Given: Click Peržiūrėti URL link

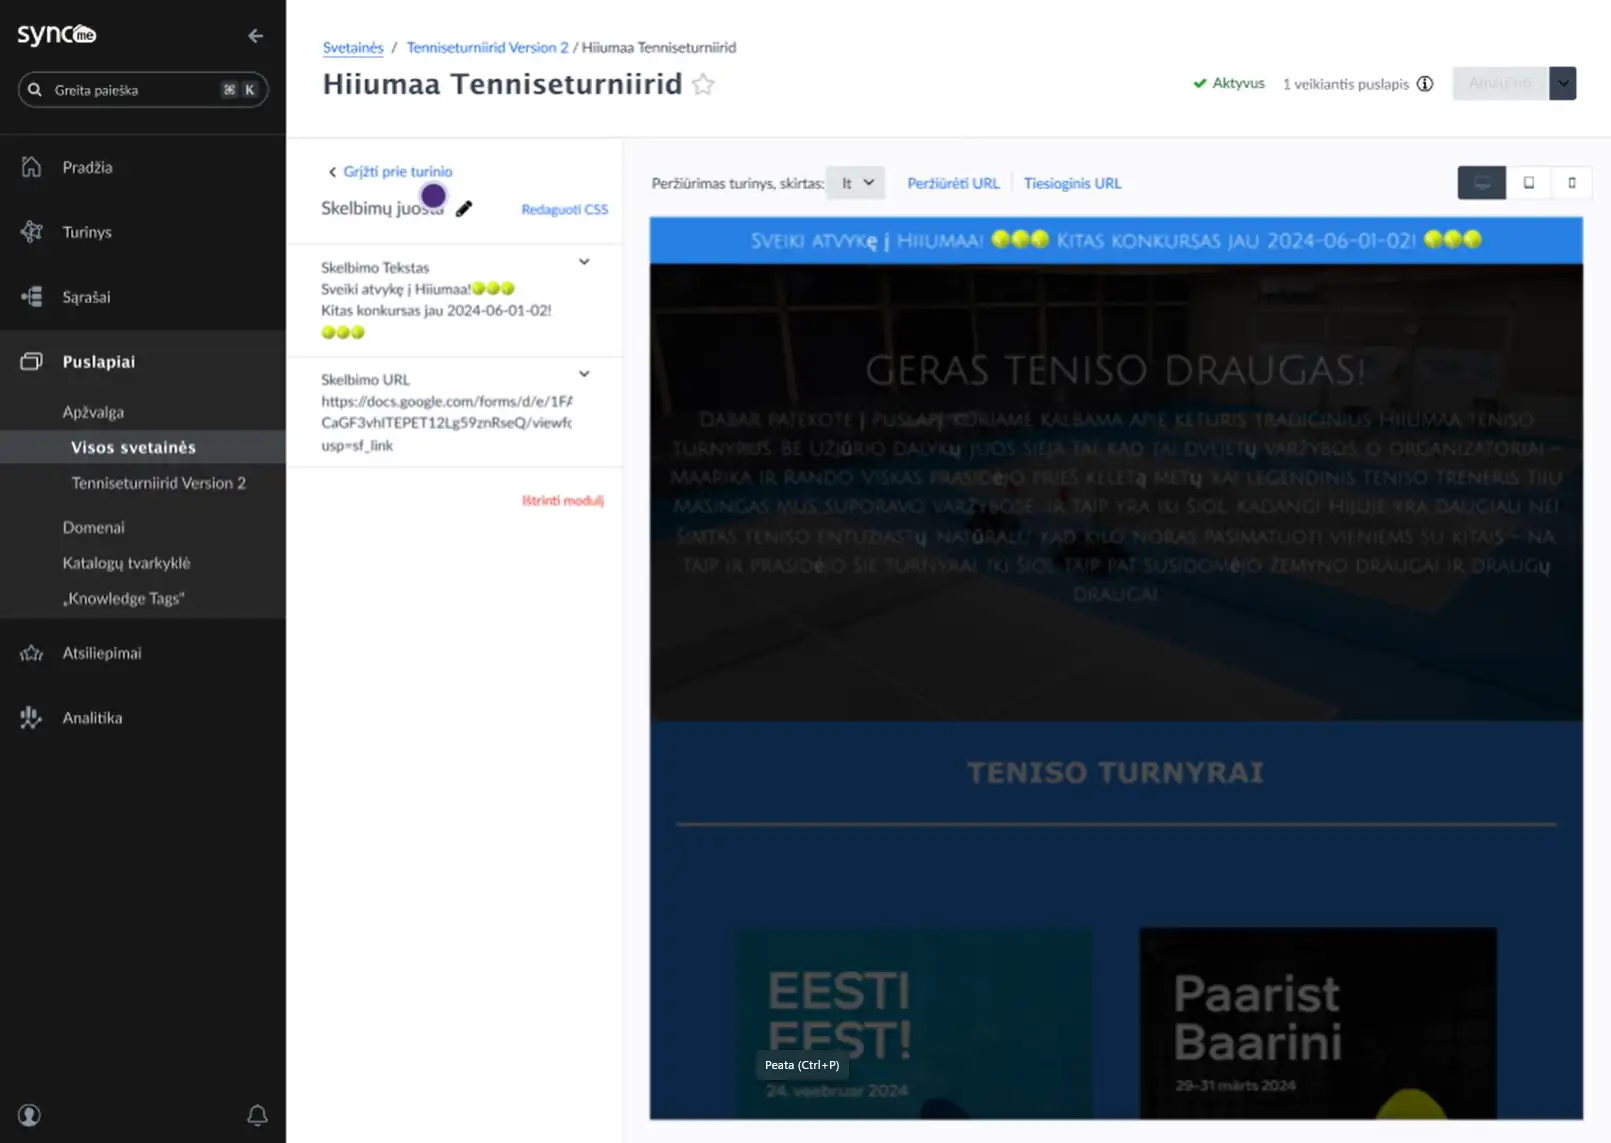Looking at the screenshot, I should (953, 183).
